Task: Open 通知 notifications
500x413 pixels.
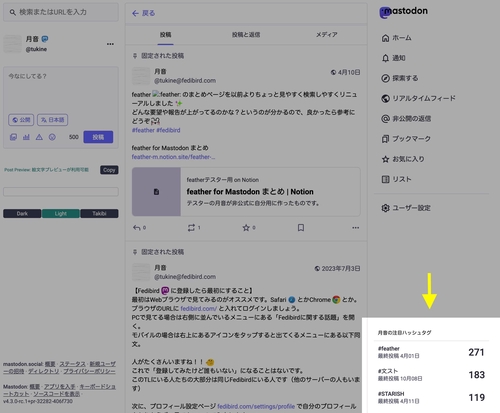Action: click(393, 58)
